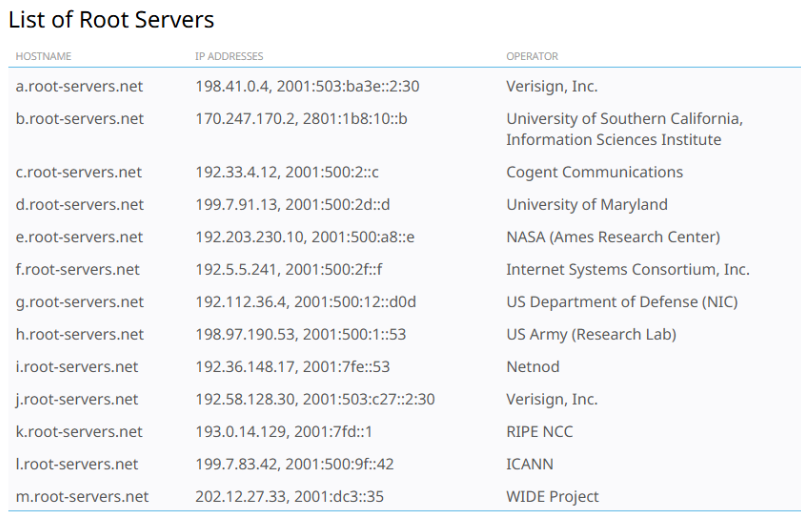
Task: Click IP cell 199.7.91.13, 2001:500:2d::d
Action: click(293, 204)
